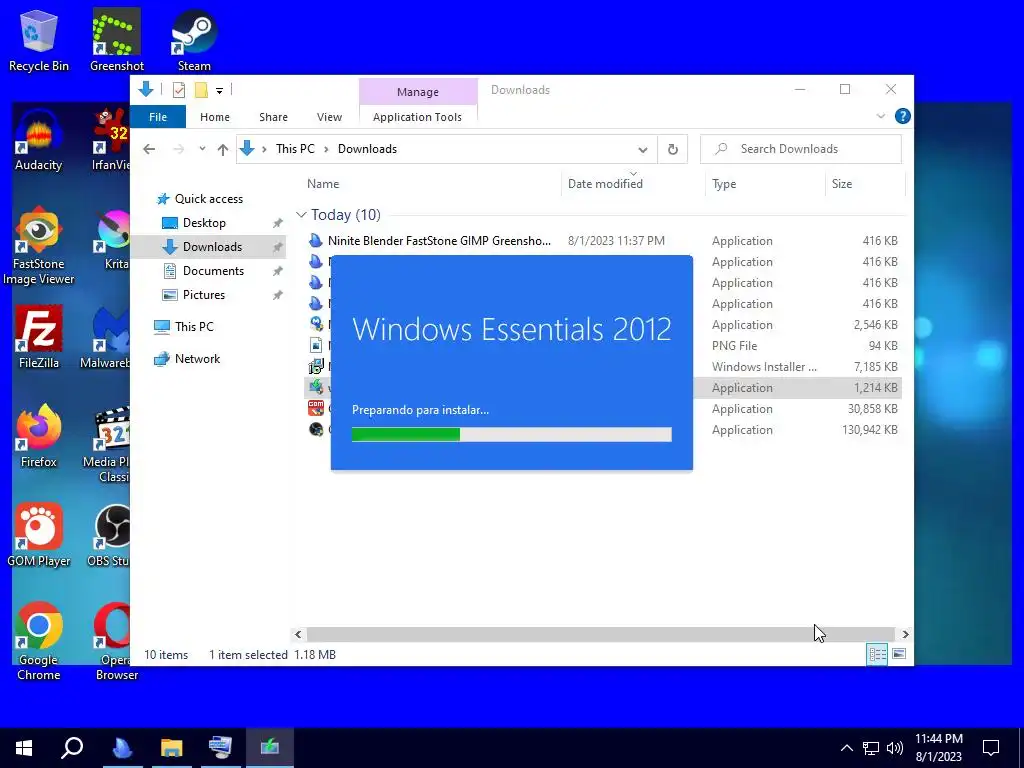
Task: Select Documents in navigation pane
Action: 213,270
